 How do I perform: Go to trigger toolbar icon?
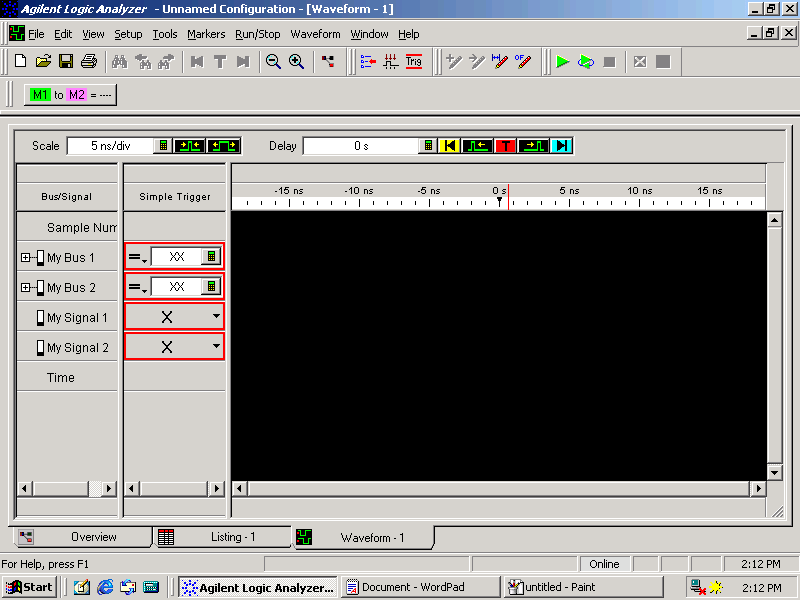coord(220,62)
